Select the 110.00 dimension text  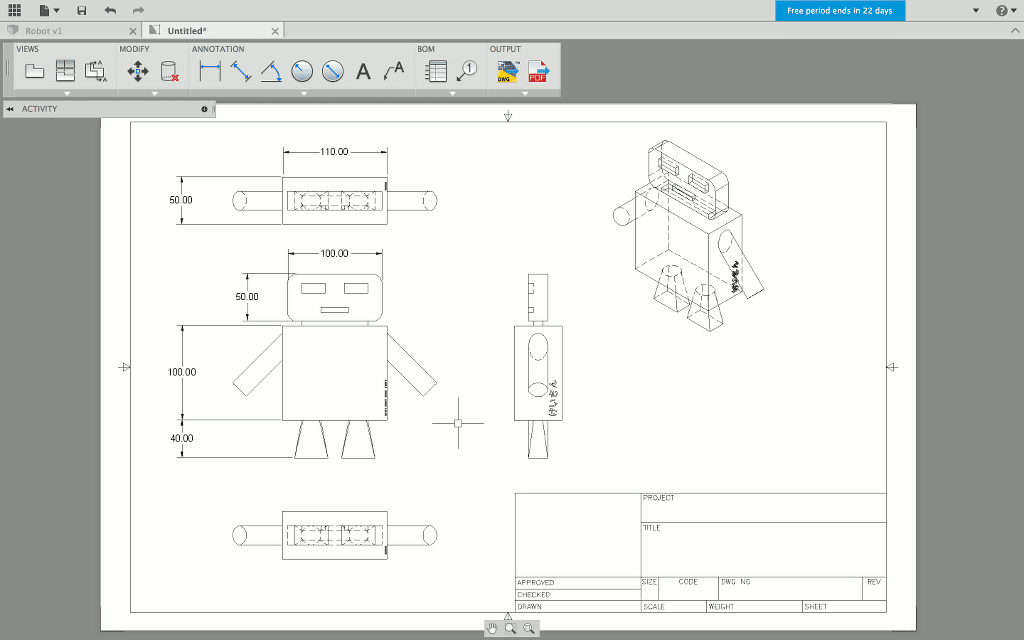334,152
